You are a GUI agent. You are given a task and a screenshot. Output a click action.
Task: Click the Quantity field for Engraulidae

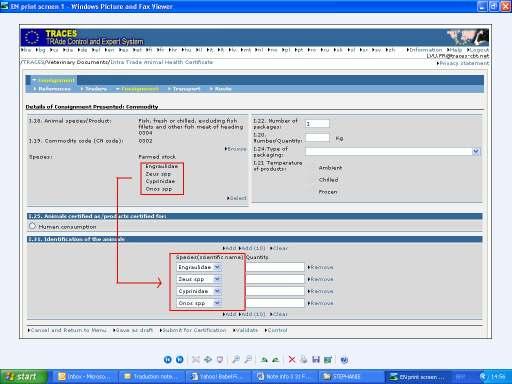tap(275, 267)
